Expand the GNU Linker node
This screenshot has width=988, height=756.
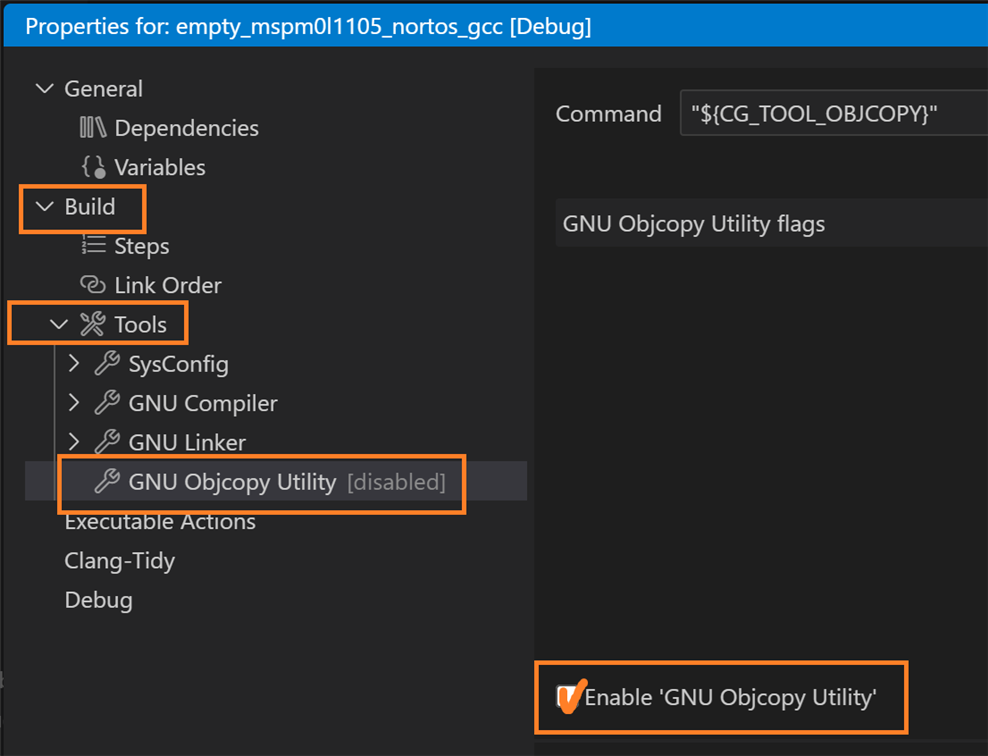click(74, 442)
